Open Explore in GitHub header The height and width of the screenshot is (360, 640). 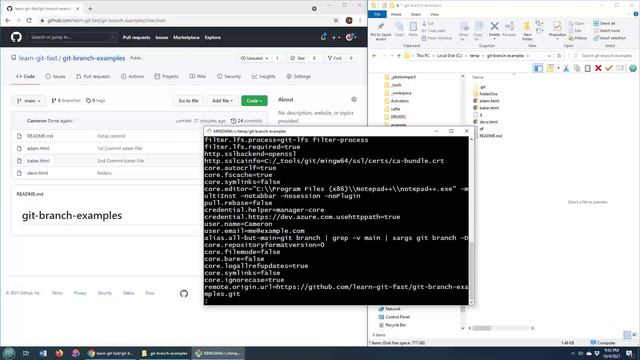pos(213,38)
